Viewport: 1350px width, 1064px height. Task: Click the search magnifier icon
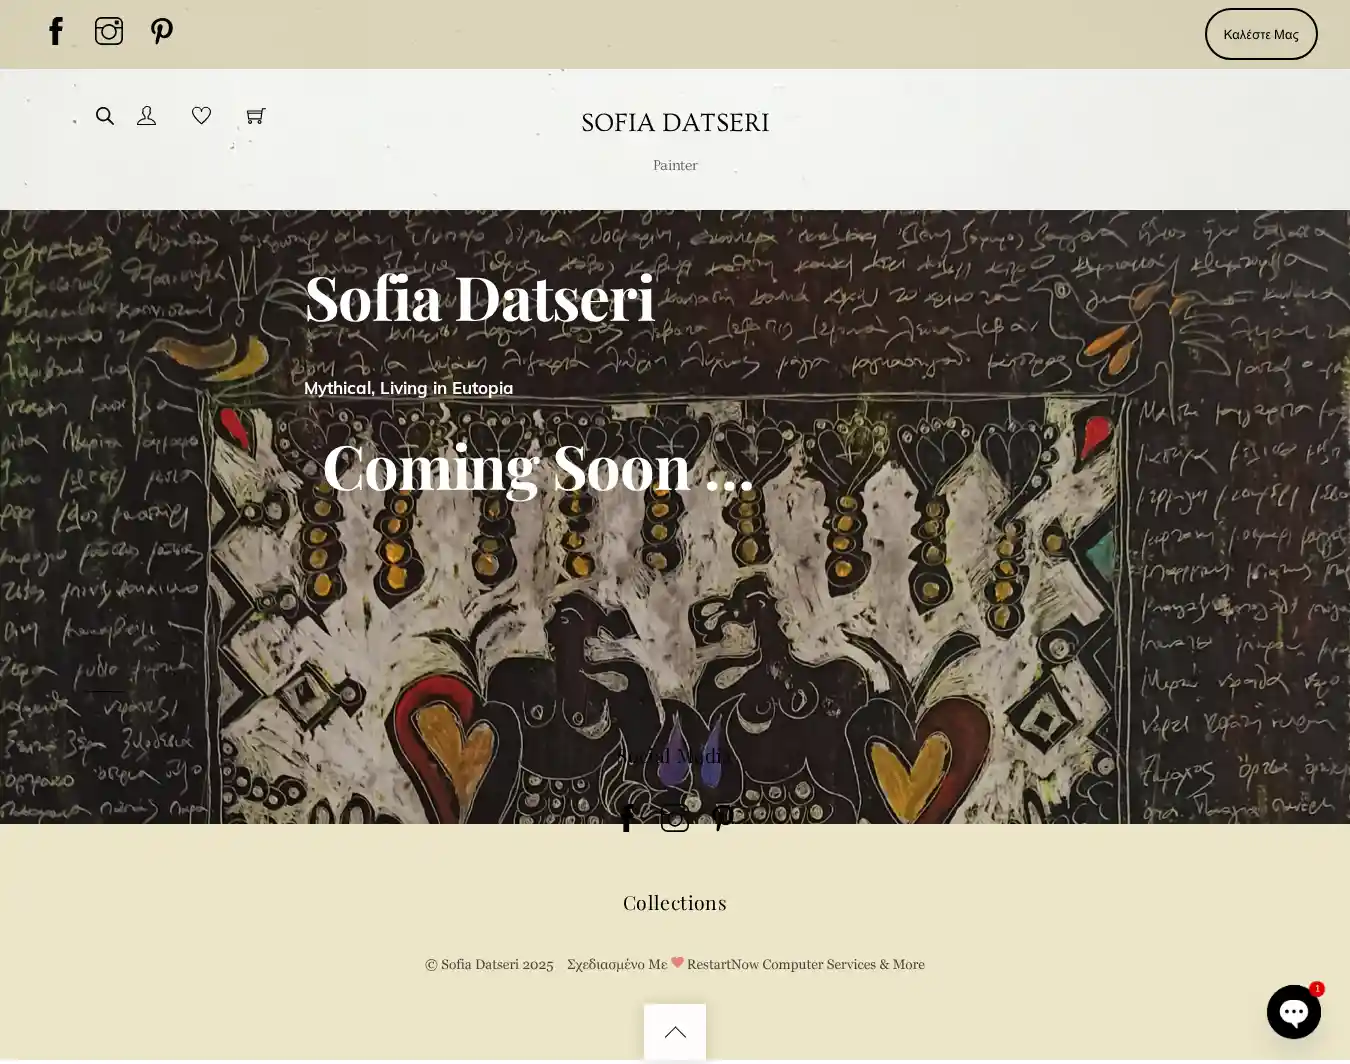105,116
